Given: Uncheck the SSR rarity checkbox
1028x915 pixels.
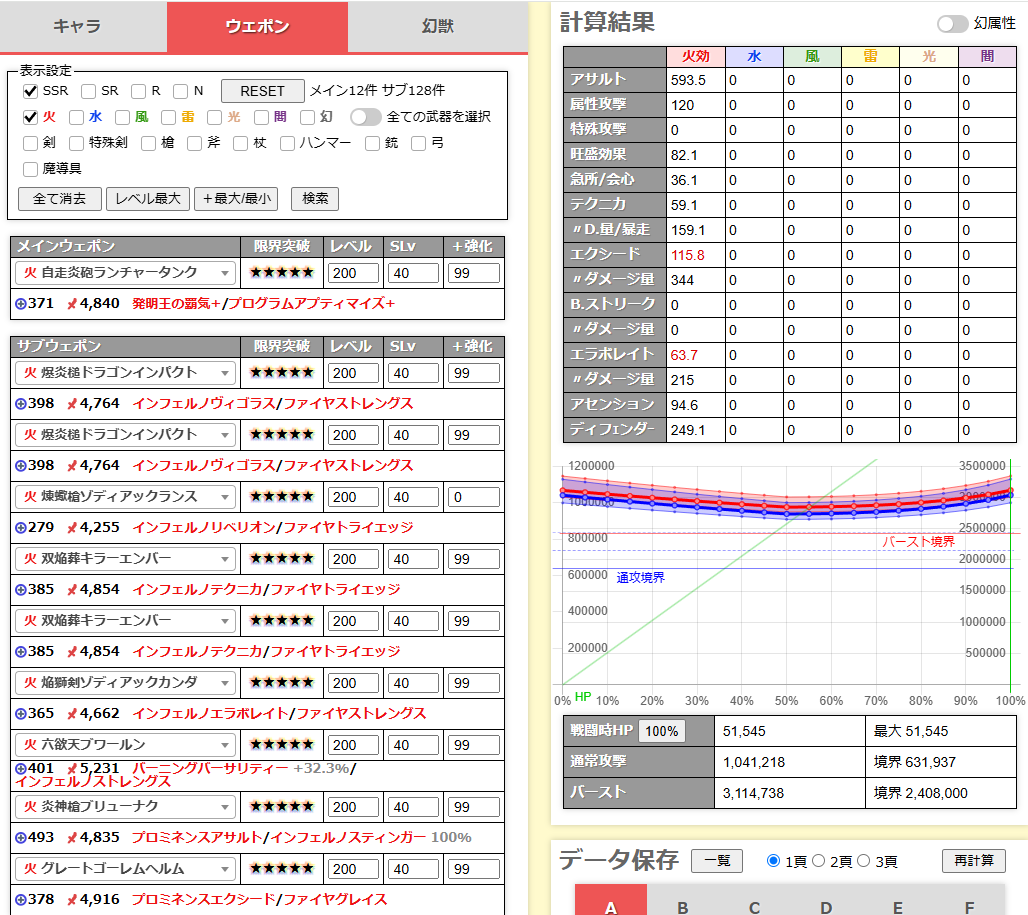Looking at the screenshot, I should tap(31, 91).
